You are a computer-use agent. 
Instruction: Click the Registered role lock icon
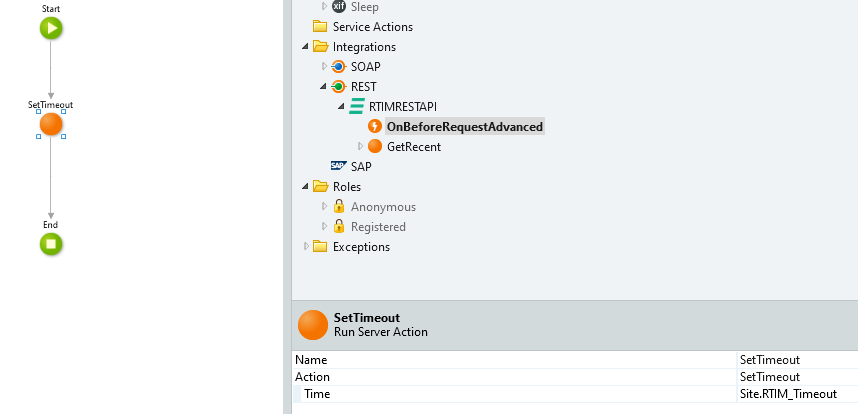(x=338, y=227)
